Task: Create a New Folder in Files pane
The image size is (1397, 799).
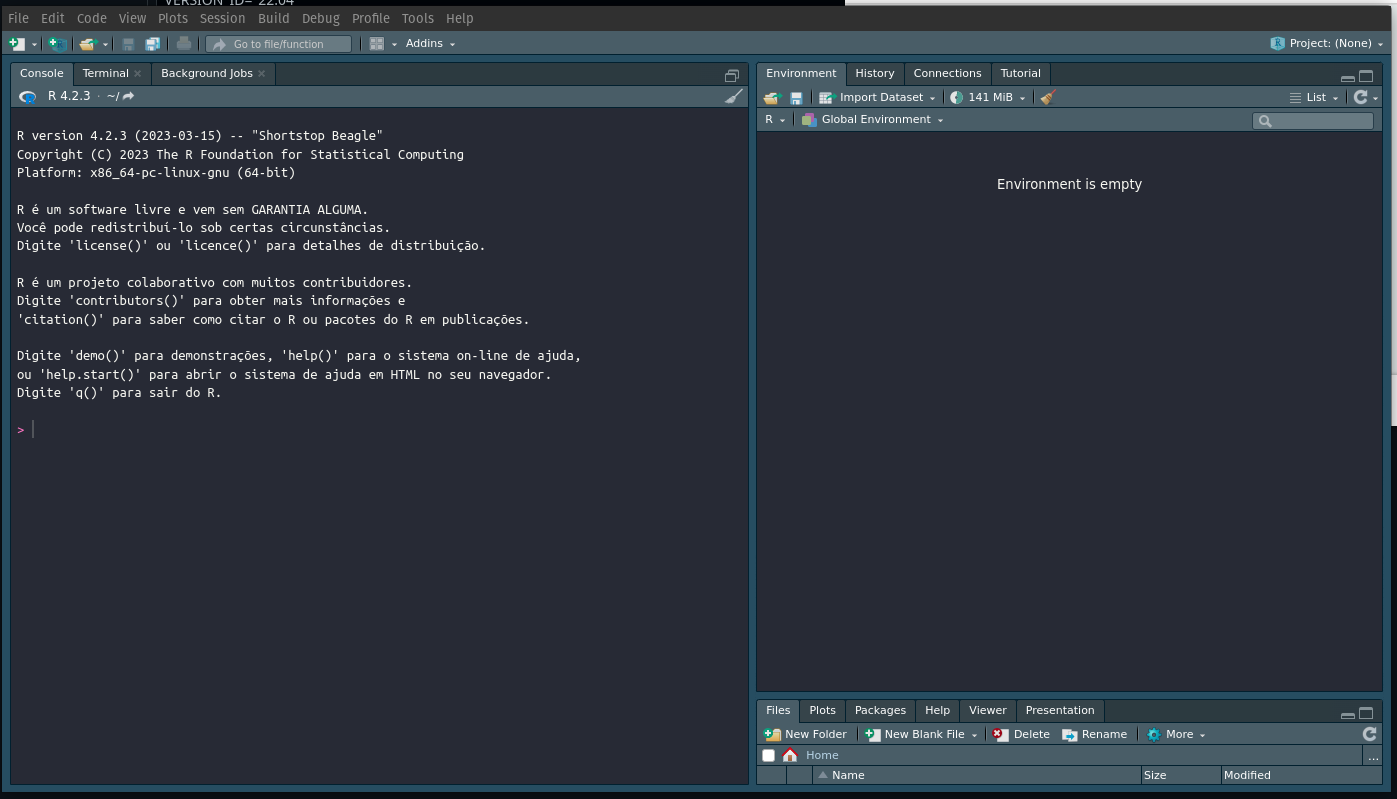Action: click(x=804, y=733)
